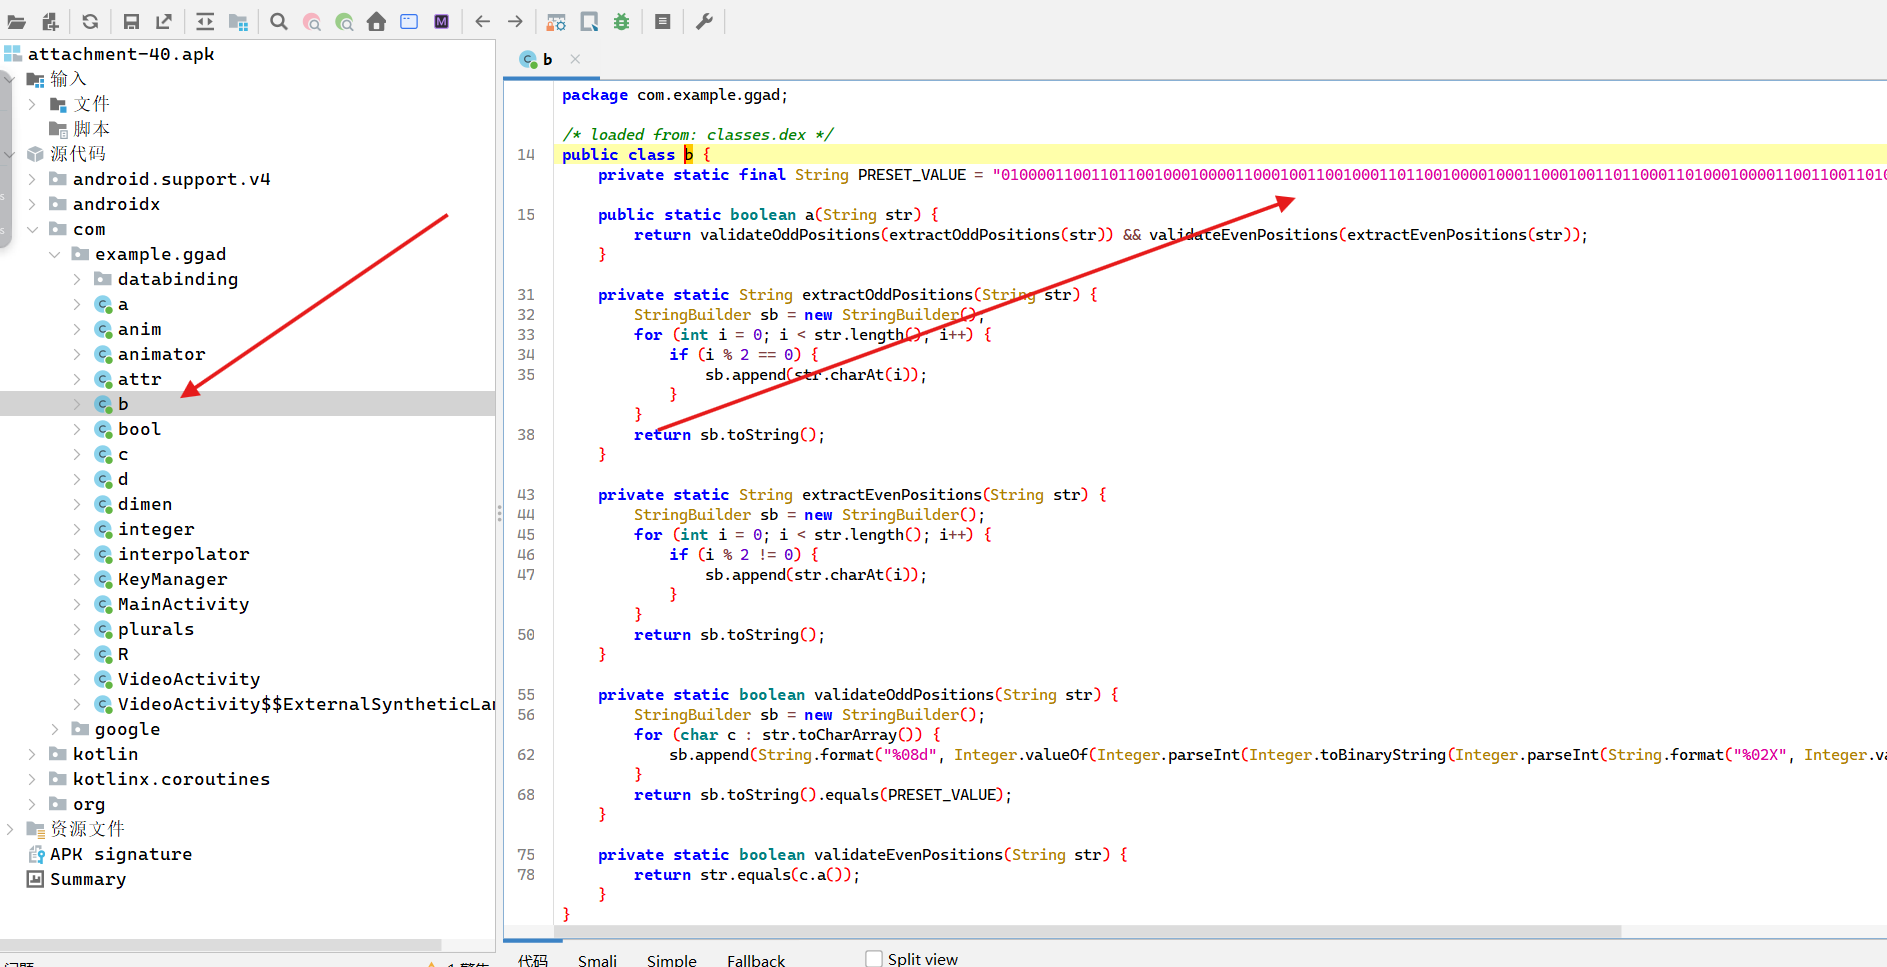Select class a in tree
The height and width of the screenshot is (967, 1887).
tap(123, 304)
